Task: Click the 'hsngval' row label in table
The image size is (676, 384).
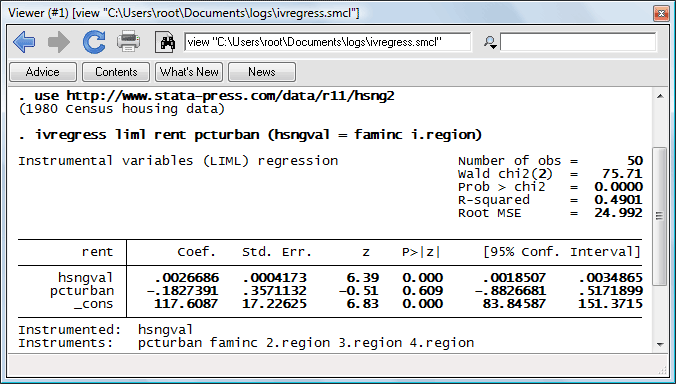Action: 85,278
